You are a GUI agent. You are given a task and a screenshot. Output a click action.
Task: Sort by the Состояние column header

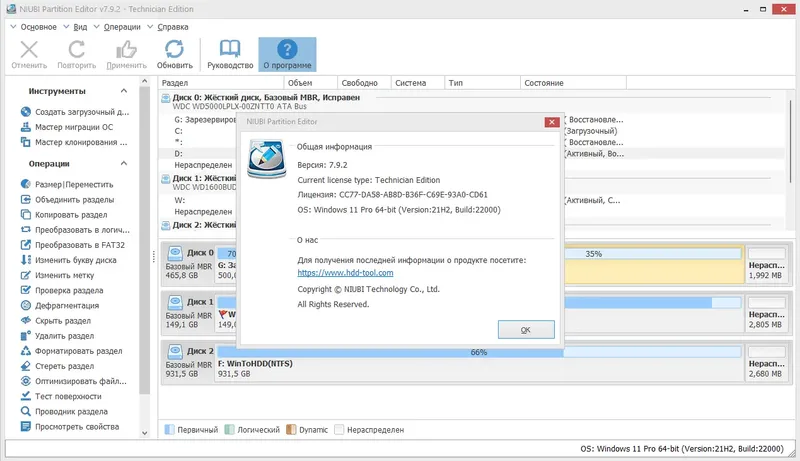coord(573,83)
